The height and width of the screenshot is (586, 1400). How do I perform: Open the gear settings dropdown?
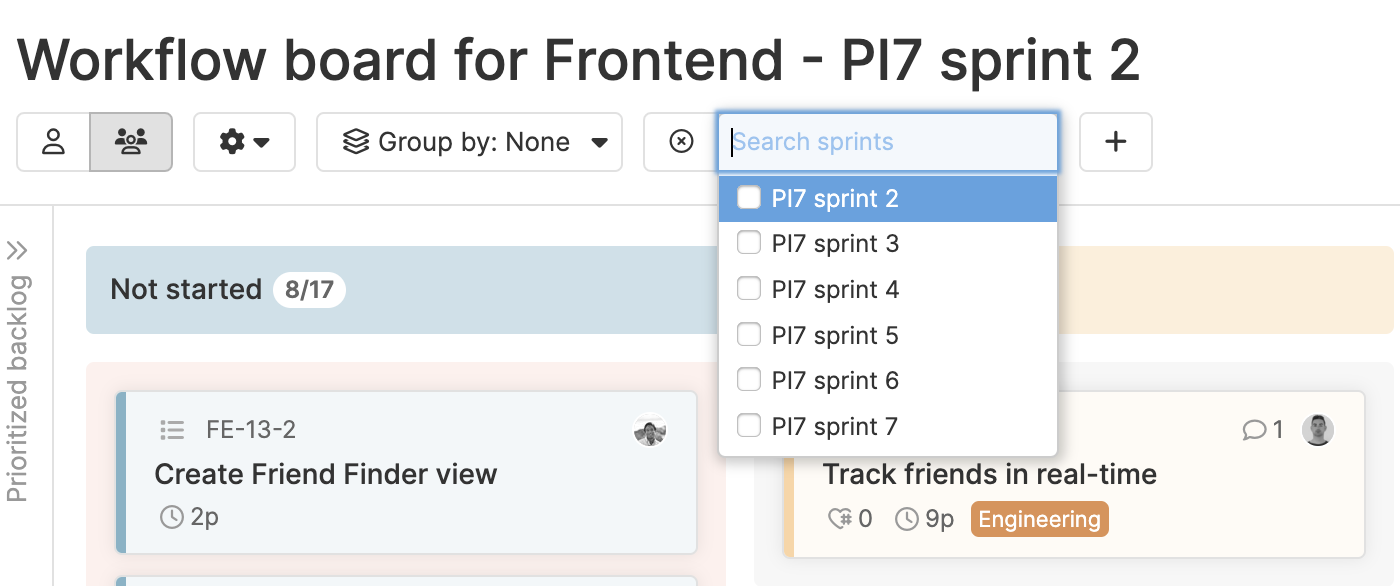pyautogui.click(x=244, y=142)
